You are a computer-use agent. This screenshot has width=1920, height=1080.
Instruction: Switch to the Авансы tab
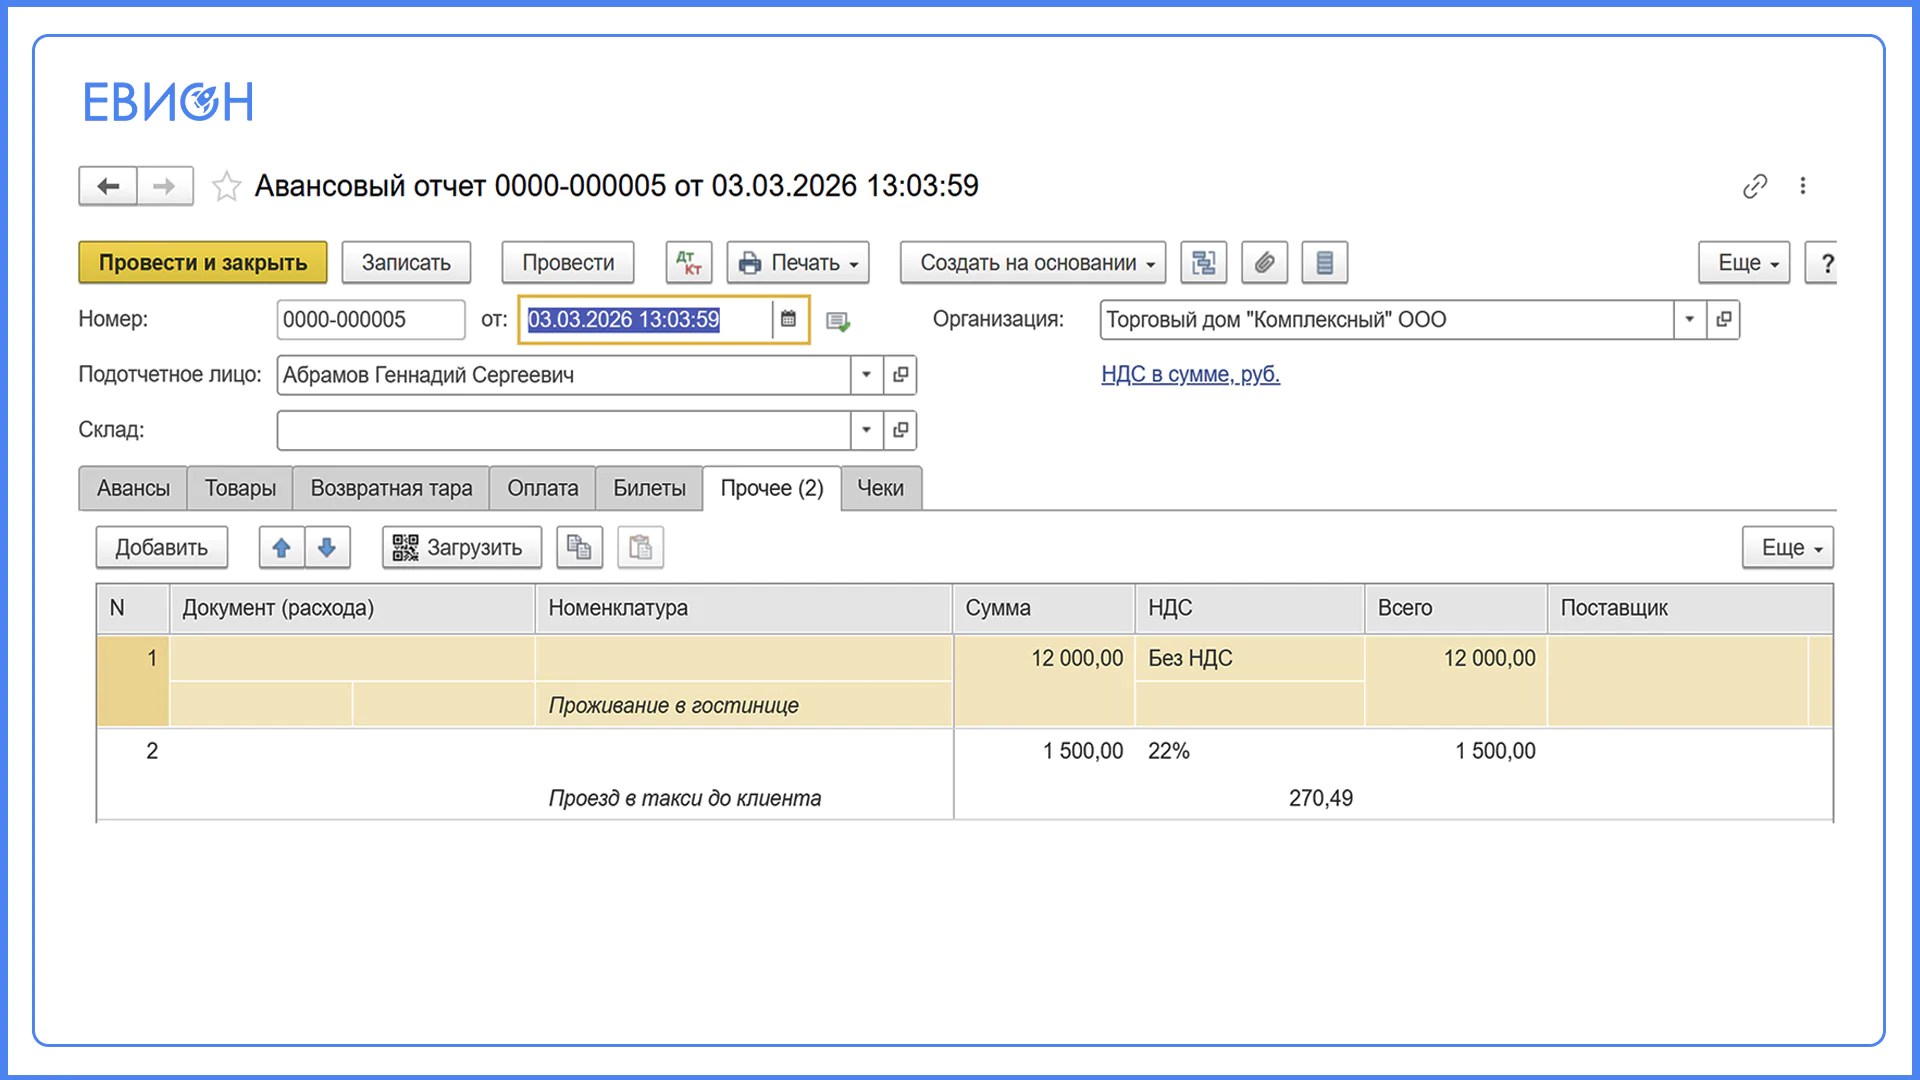click(x=133, y=488)
